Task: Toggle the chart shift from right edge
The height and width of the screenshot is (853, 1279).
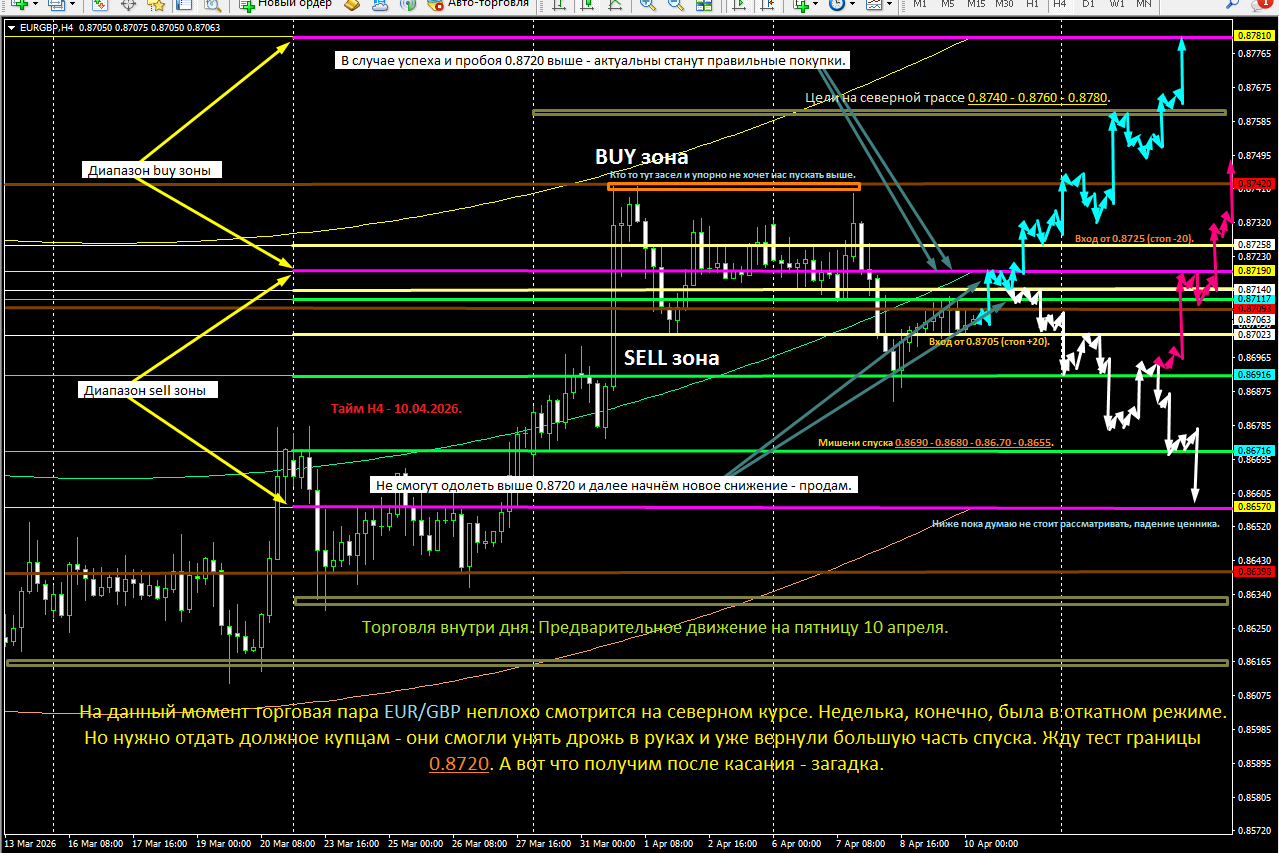Action: [769, 6]
